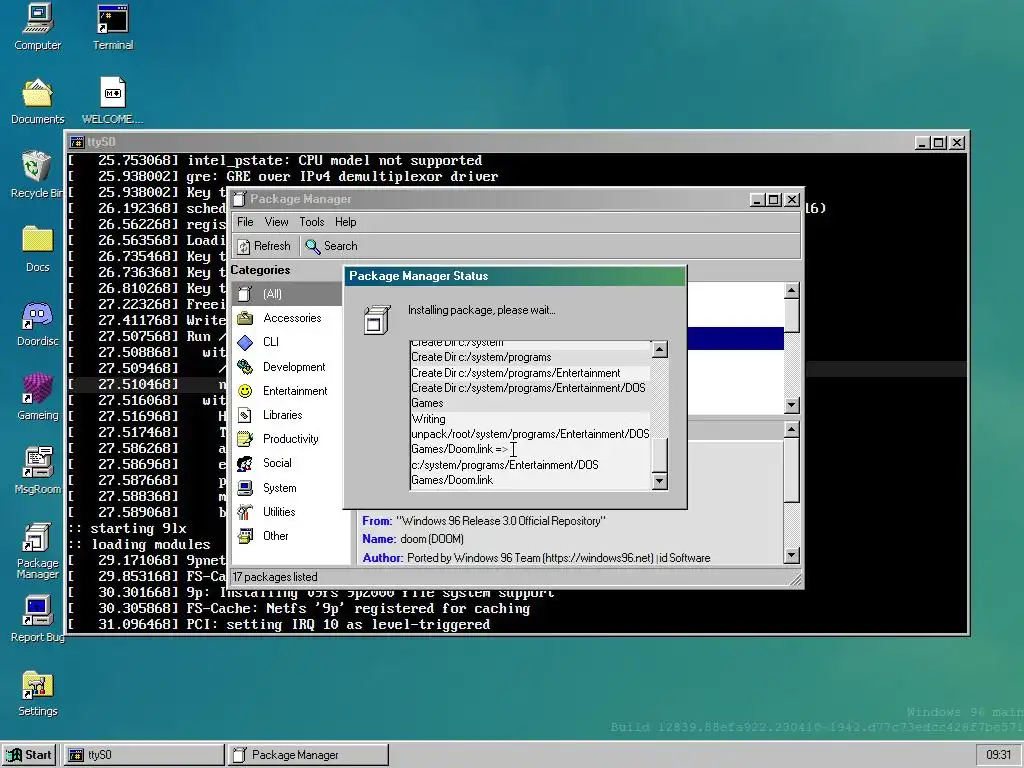Viewport: 1024px width, 768px height.
Task: Select the Accessories category icon
Action: (x=245, y=318)
